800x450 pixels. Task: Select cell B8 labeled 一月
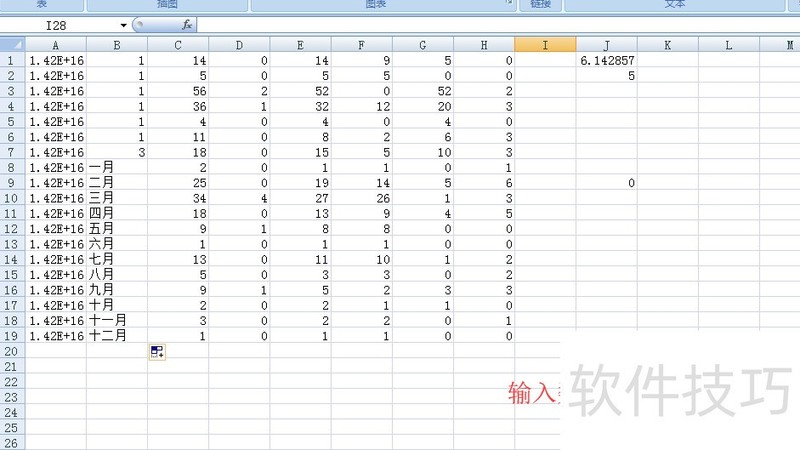[x=117, y=168]
